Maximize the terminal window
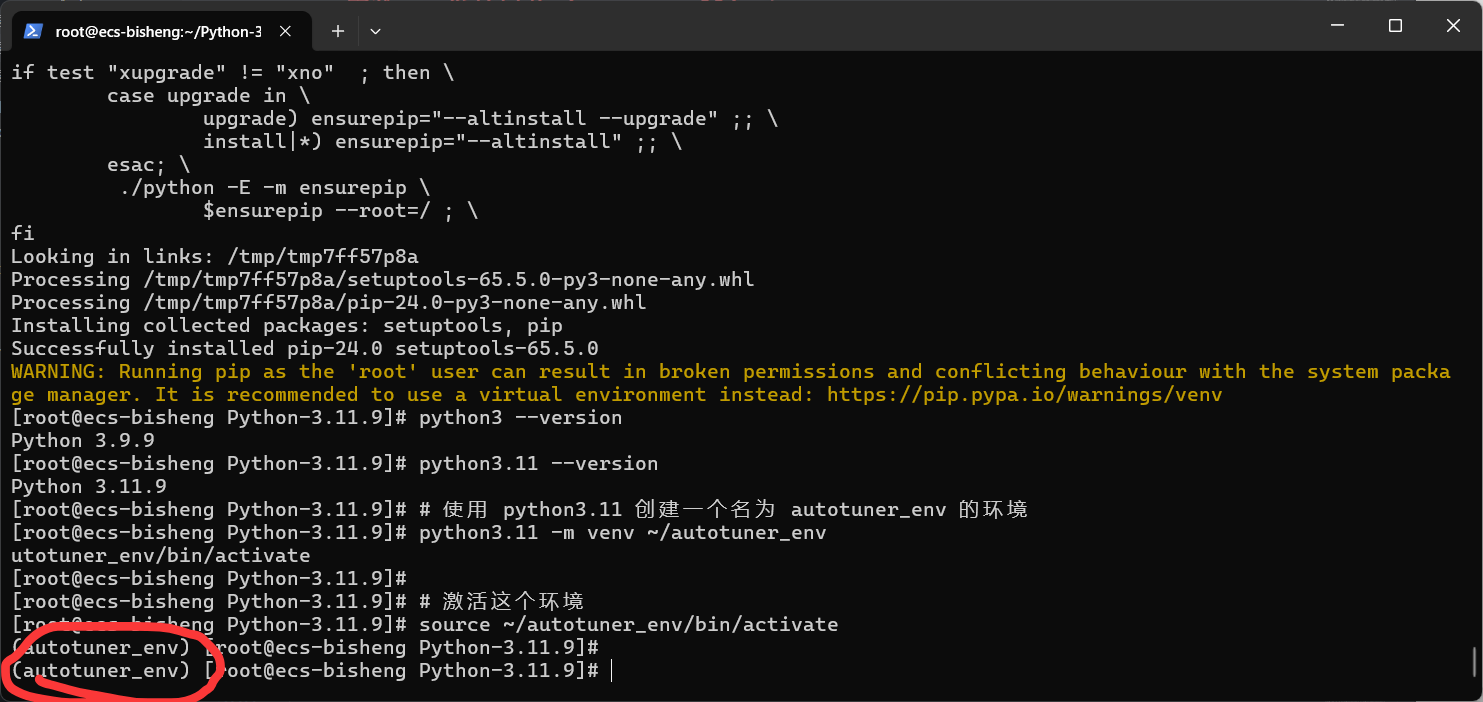This screenshot has height=702, width=1483. pos(1395,26)
